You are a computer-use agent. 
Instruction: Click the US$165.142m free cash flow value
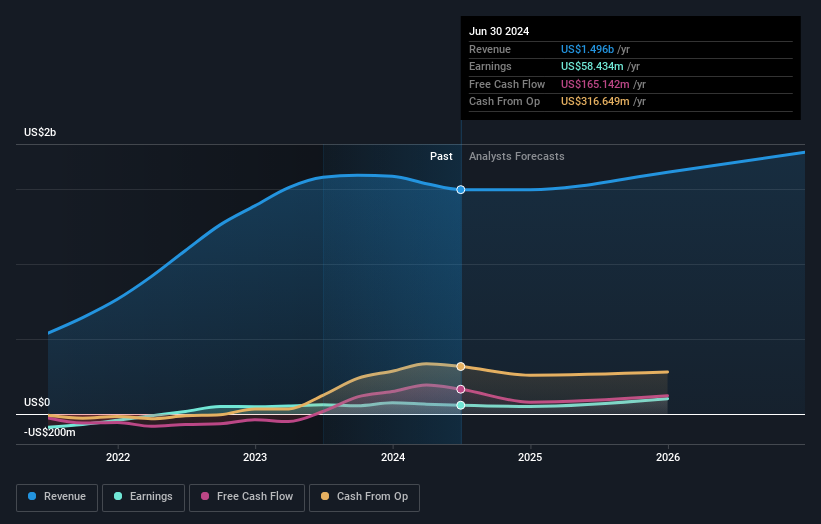point(595,84)
